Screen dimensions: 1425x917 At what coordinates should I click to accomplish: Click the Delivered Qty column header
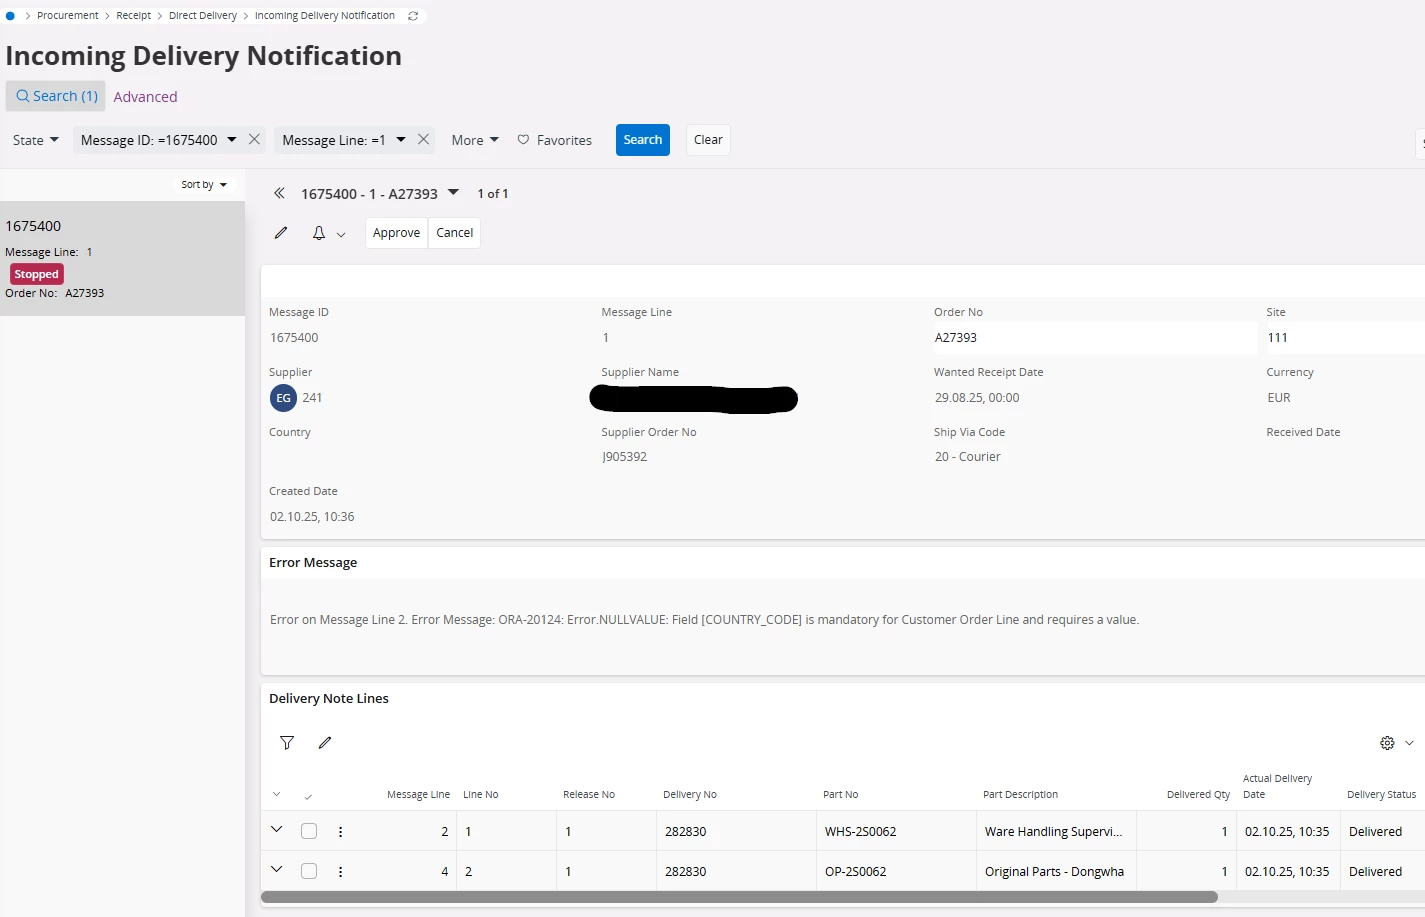pyautogui.click(x=1198, y=795)
